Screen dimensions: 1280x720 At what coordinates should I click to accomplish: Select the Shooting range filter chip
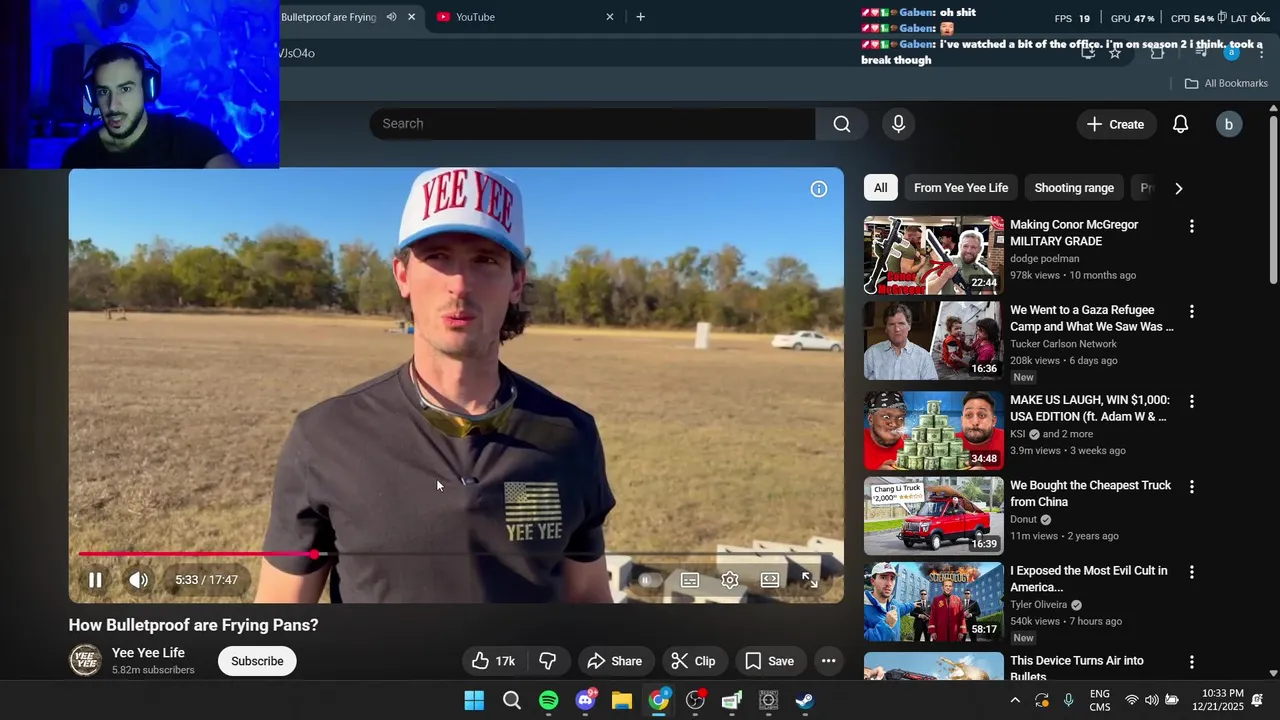[1074, 188]
